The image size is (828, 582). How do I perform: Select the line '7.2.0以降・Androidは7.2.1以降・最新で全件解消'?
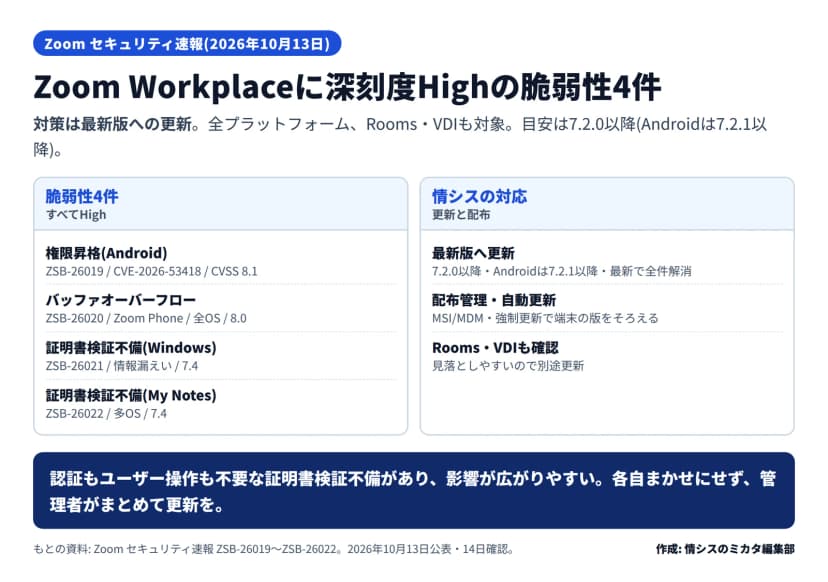(562, 271)
